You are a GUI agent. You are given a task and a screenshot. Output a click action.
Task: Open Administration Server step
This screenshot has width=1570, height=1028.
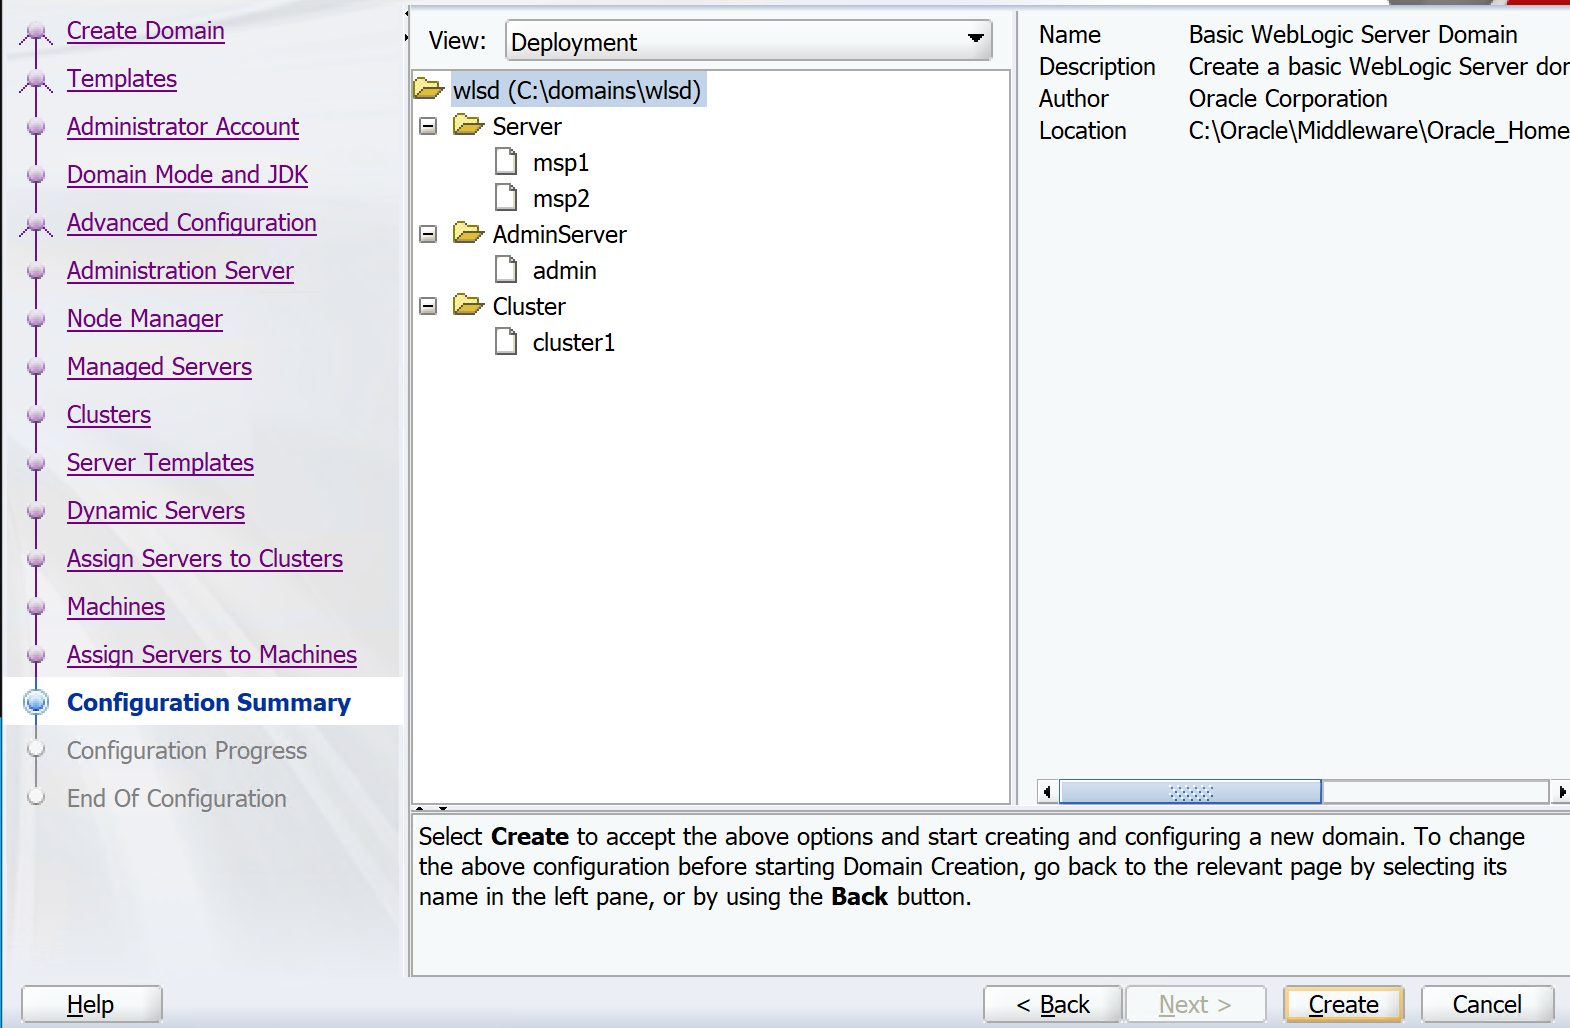coord(180,271)
